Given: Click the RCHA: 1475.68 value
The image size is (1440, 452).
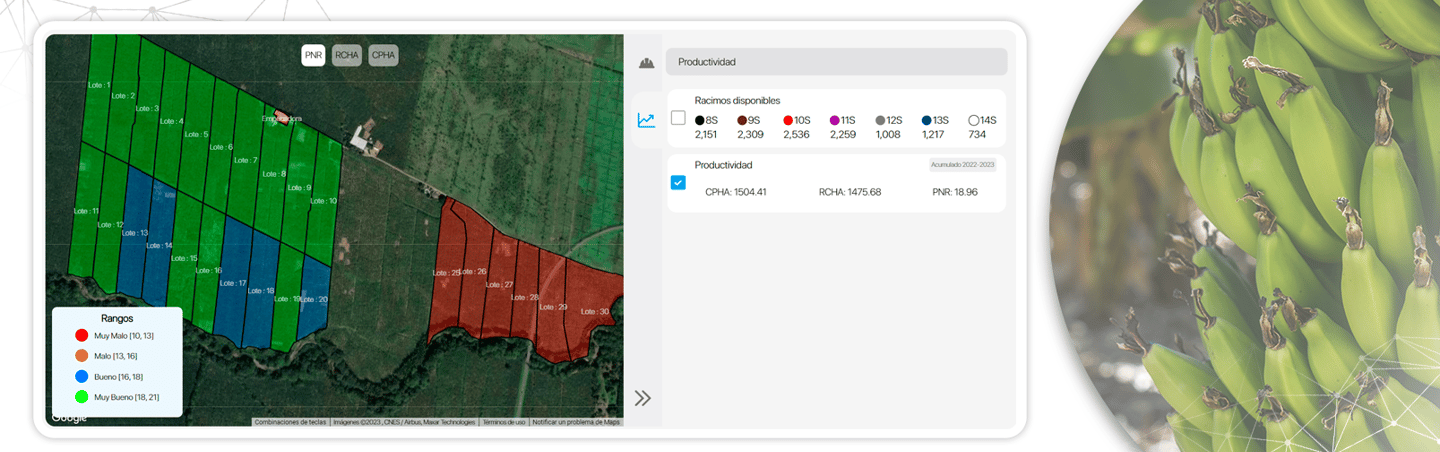Looking at the screenshot, I should (849, 192).
